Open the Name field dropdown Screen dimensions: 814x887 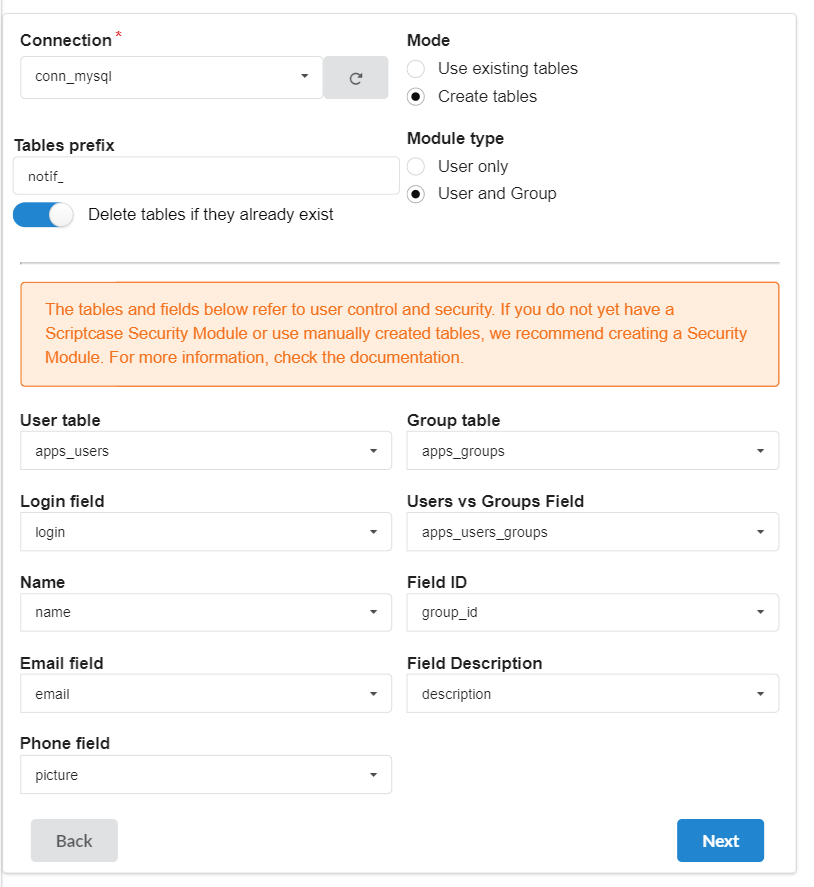coord(205,612)
